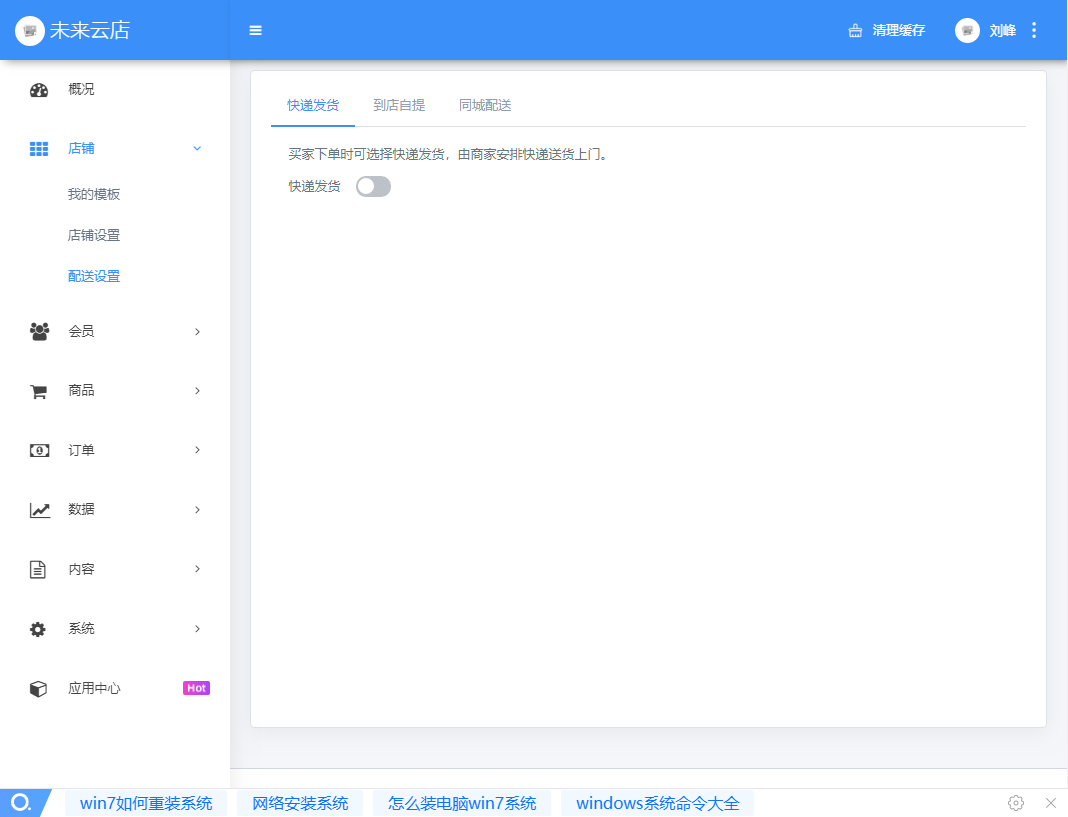
Task: Expand the 内容 submenu arrow
Action: tap(197, 569)
